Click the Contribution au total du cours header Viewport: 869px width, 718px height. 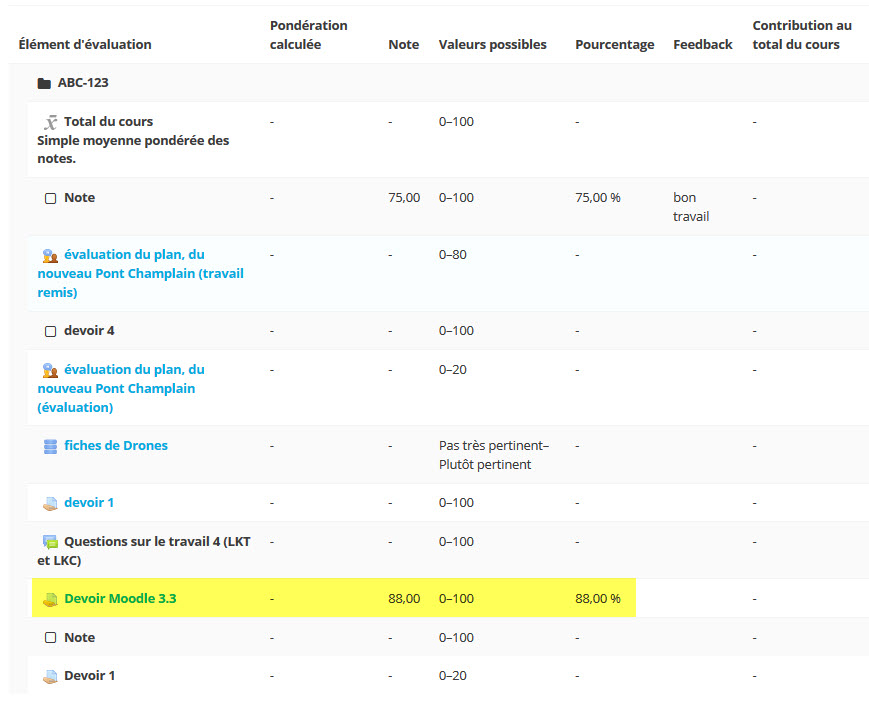(801, 35)
